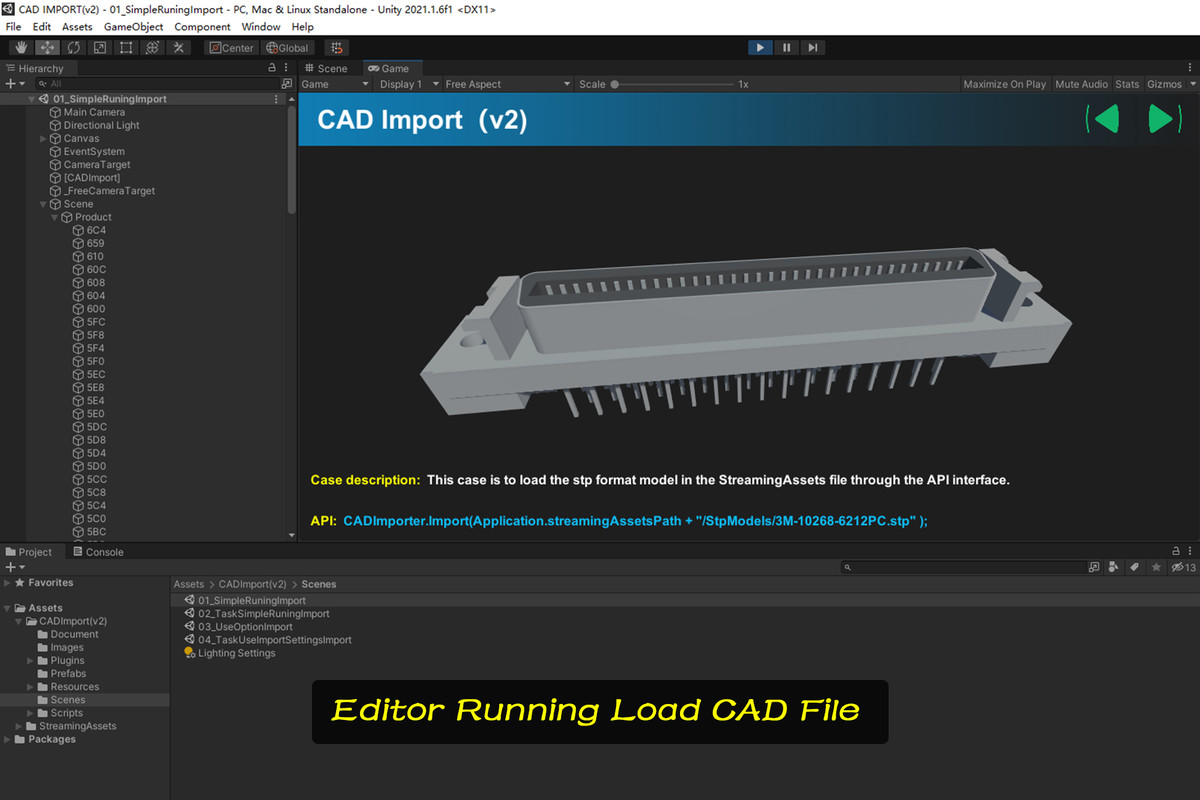Expand Plugins folder in Project
1200x800 pixels.
tap(30, 661)
